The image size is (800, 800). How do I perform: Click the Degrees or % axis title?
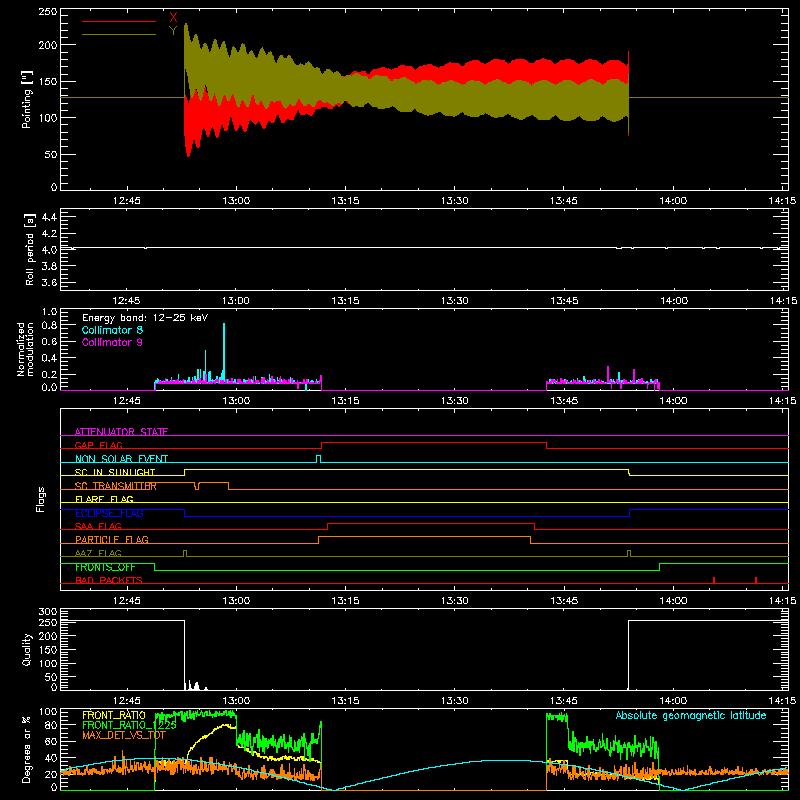coord(27,750)
